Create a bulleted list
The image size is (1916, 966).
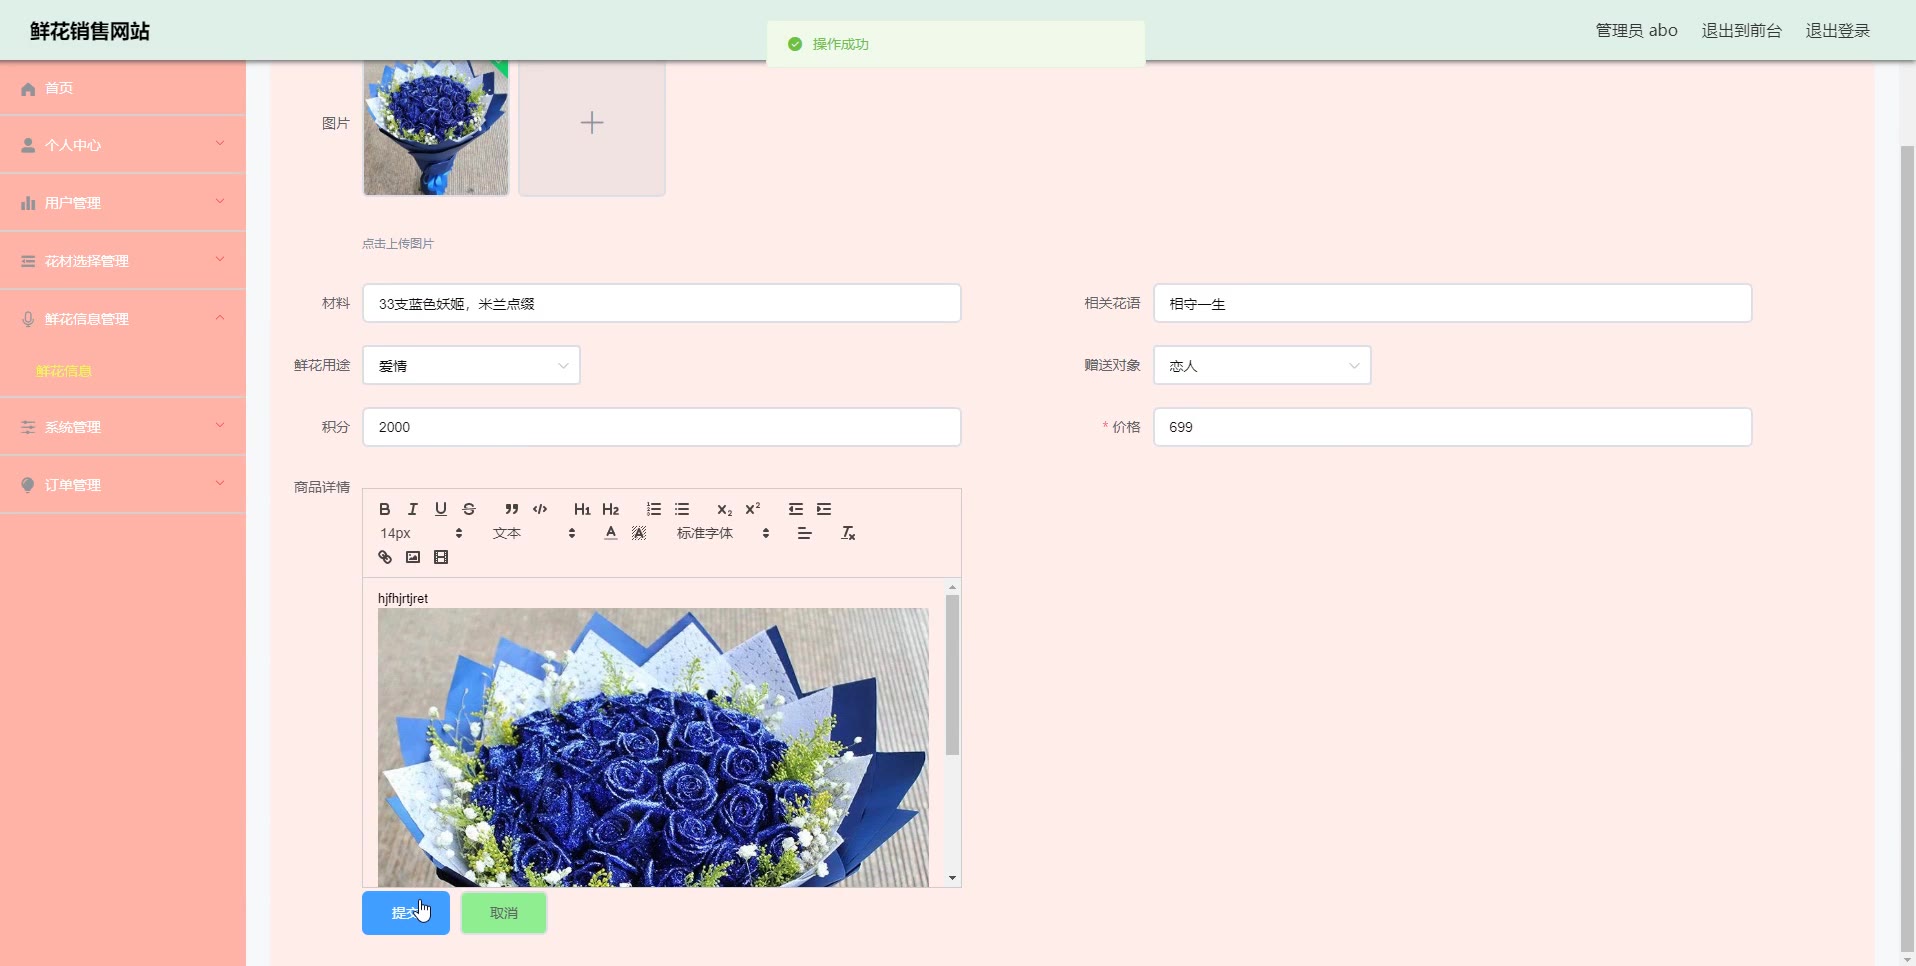coord(682,509)
